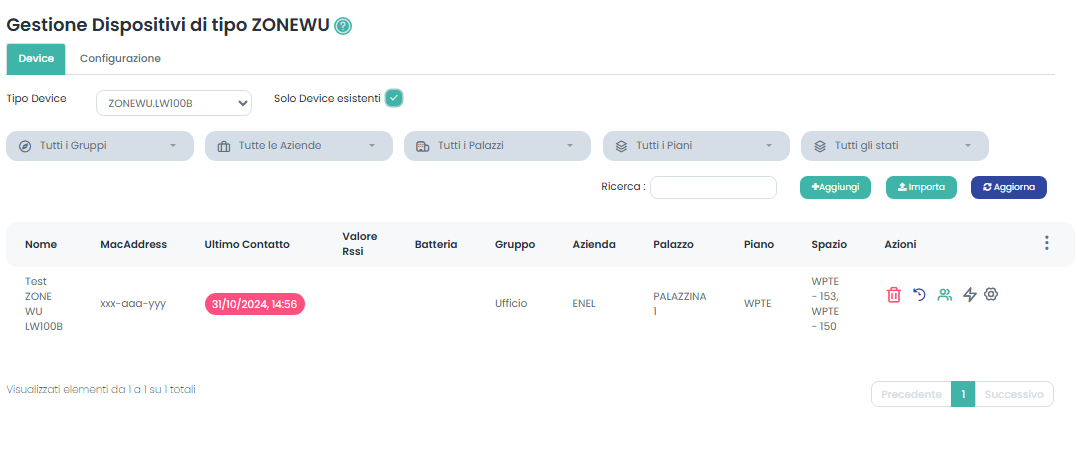Expand the Tutte le Aziende filter
The height and width of the screenshot is (475, 1077).
pos(299,146)
